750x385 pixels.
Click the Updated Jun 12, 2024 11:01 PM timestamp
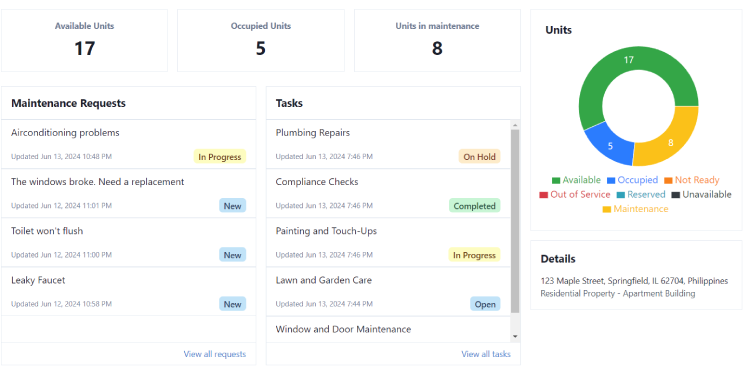tap(61, 206)
